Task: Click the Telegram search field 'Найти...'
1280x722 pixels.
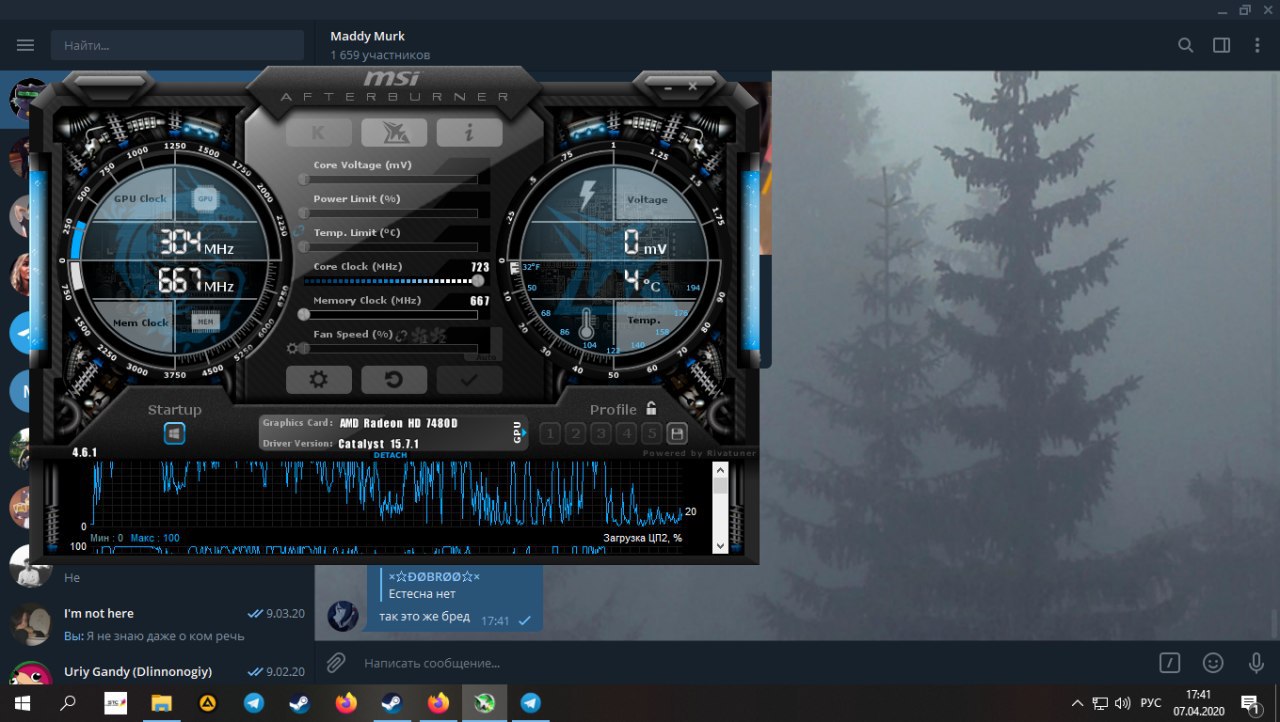Action: [x=177, y=45]
